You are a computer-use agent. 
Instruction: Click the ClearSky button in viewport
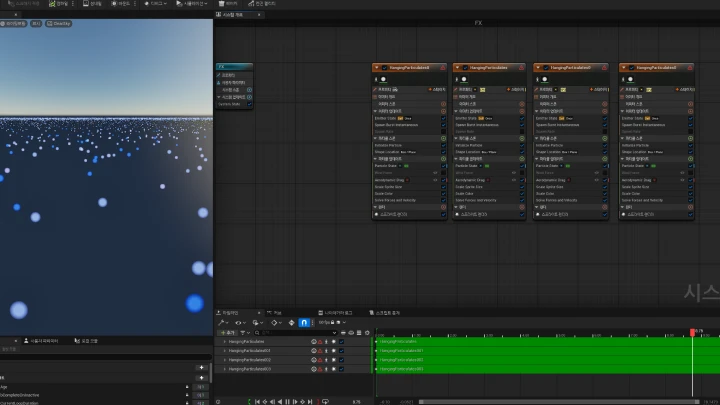59,23
